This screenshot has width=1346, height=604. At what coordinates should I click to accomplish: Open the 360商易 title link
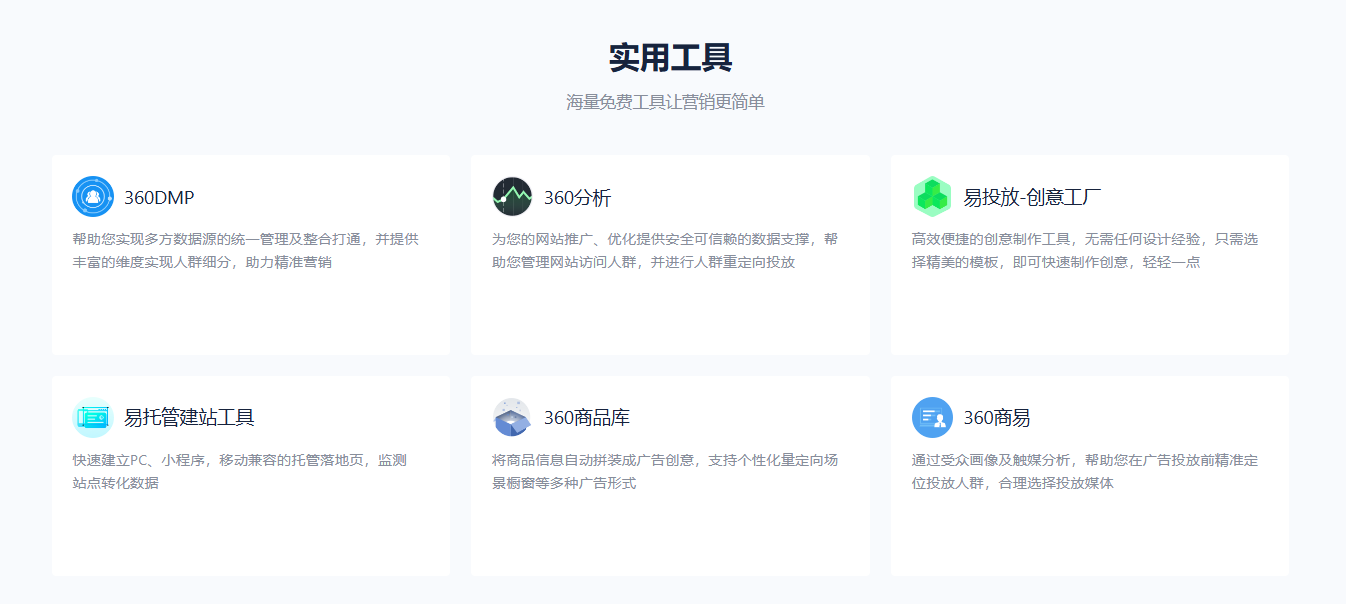point(997,418)
